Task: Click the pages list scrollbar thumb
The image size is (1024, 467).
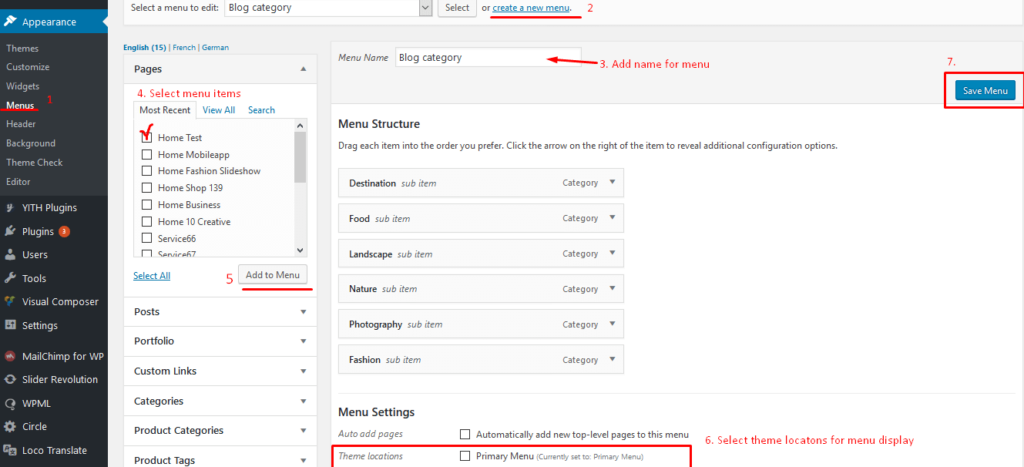Action: (x=300, y=157)
